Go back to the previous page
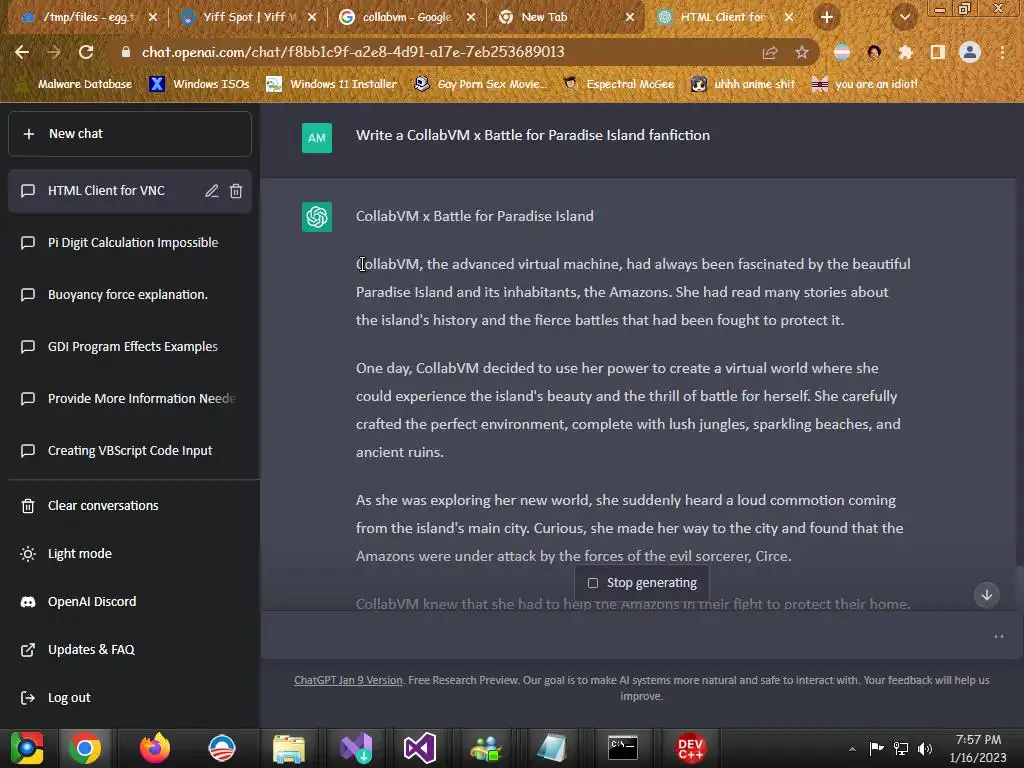This screenshot has height=768, width=1024. click(22, 52)
